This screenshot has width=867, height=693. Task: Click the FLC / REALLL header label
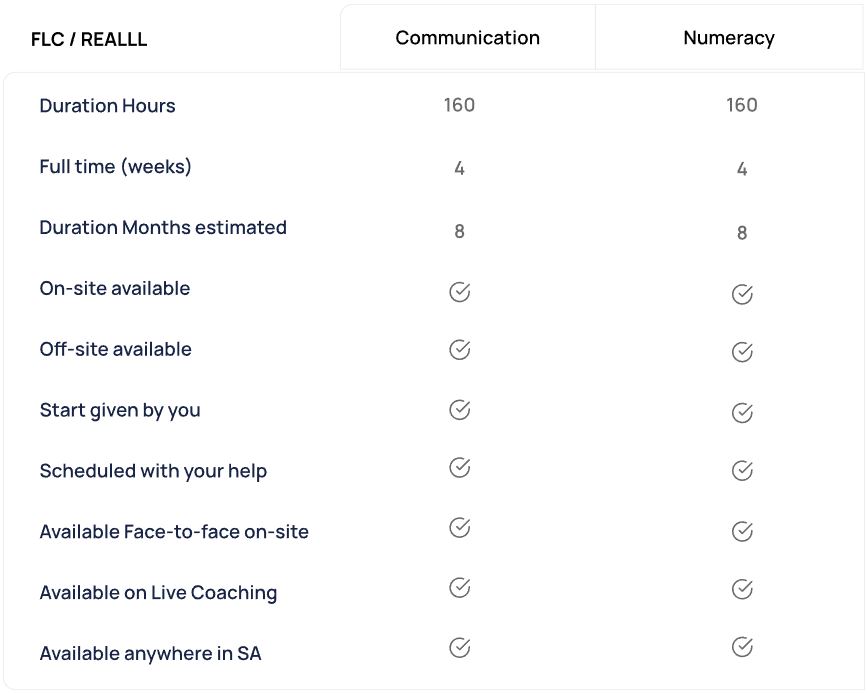(x=89, y=40)
